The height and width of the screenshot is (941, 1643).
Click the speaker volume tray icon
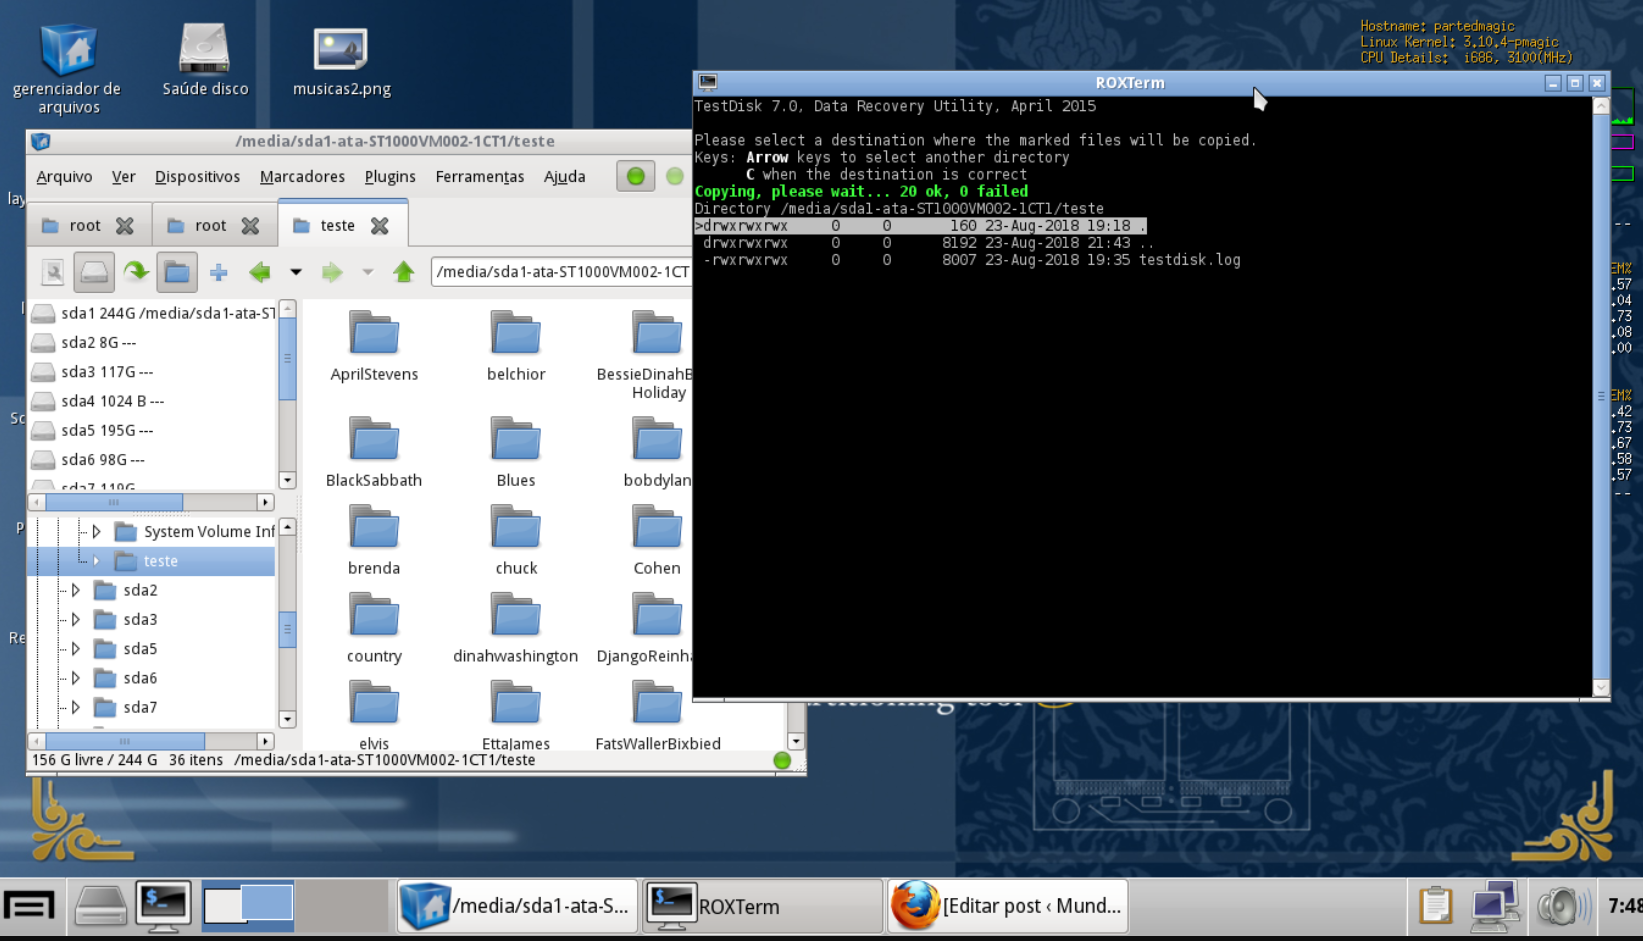coord(1563,906)
